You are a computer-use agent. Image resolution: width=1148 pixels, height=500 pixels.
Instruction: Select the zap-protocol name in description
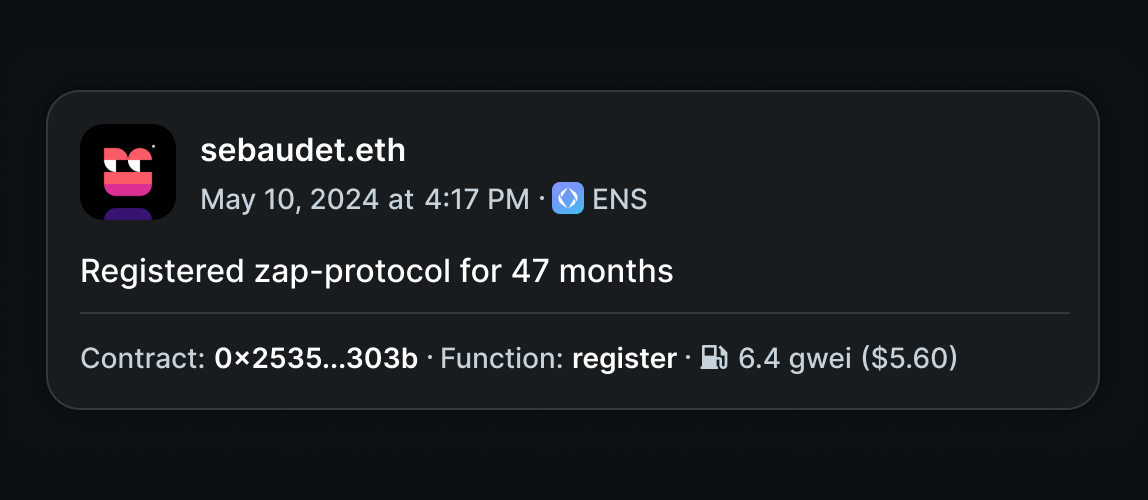(351, 272)
